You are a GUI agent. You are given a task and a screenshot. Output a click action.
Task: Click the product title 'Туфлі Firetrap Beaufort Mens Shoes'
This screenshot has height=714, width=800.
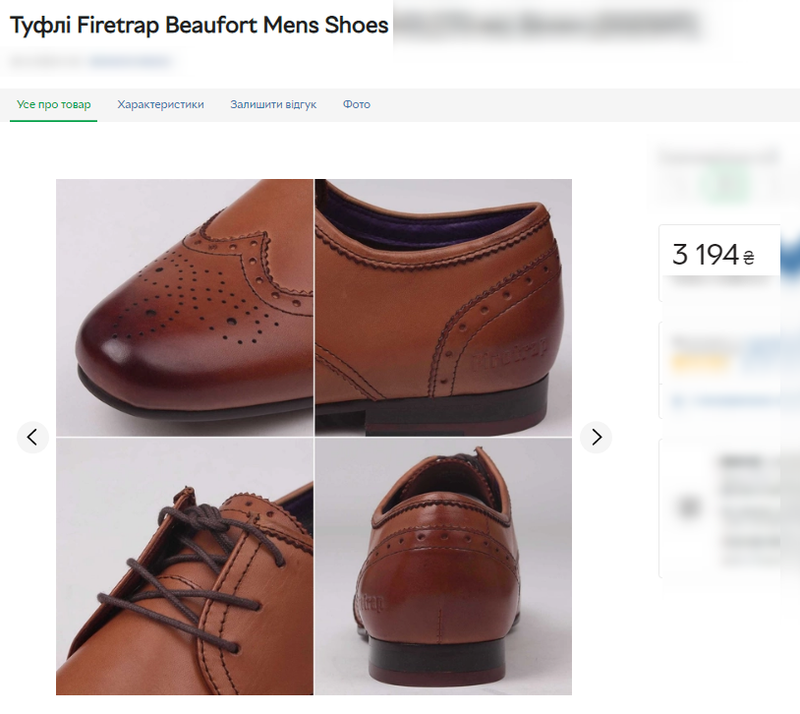click(x=199, y=25)
